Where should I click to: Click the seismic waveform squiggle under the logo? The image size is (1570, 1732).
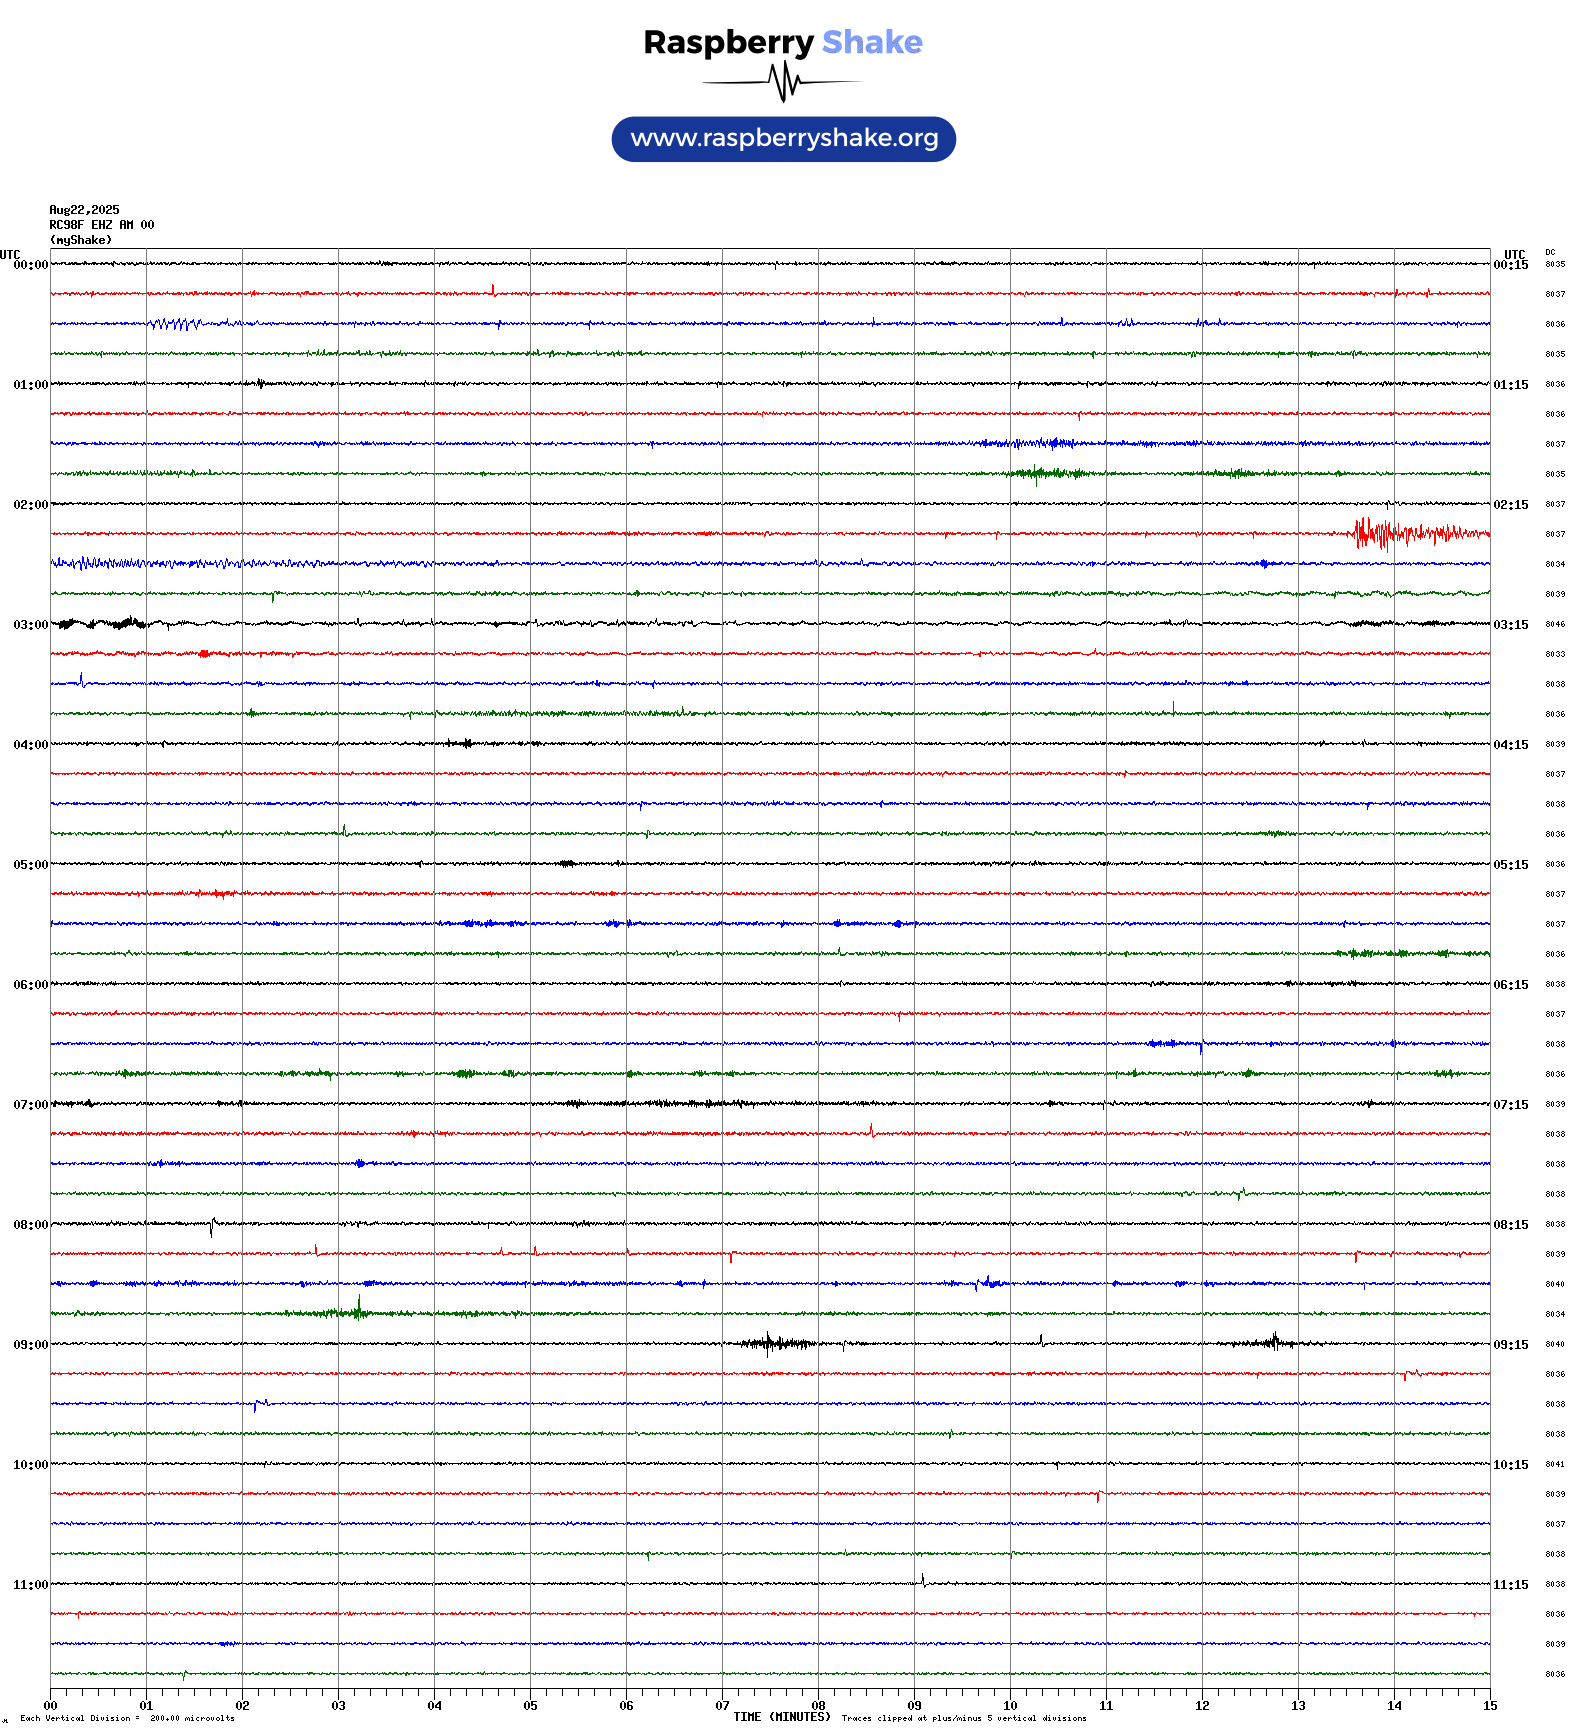coord(782,82)
